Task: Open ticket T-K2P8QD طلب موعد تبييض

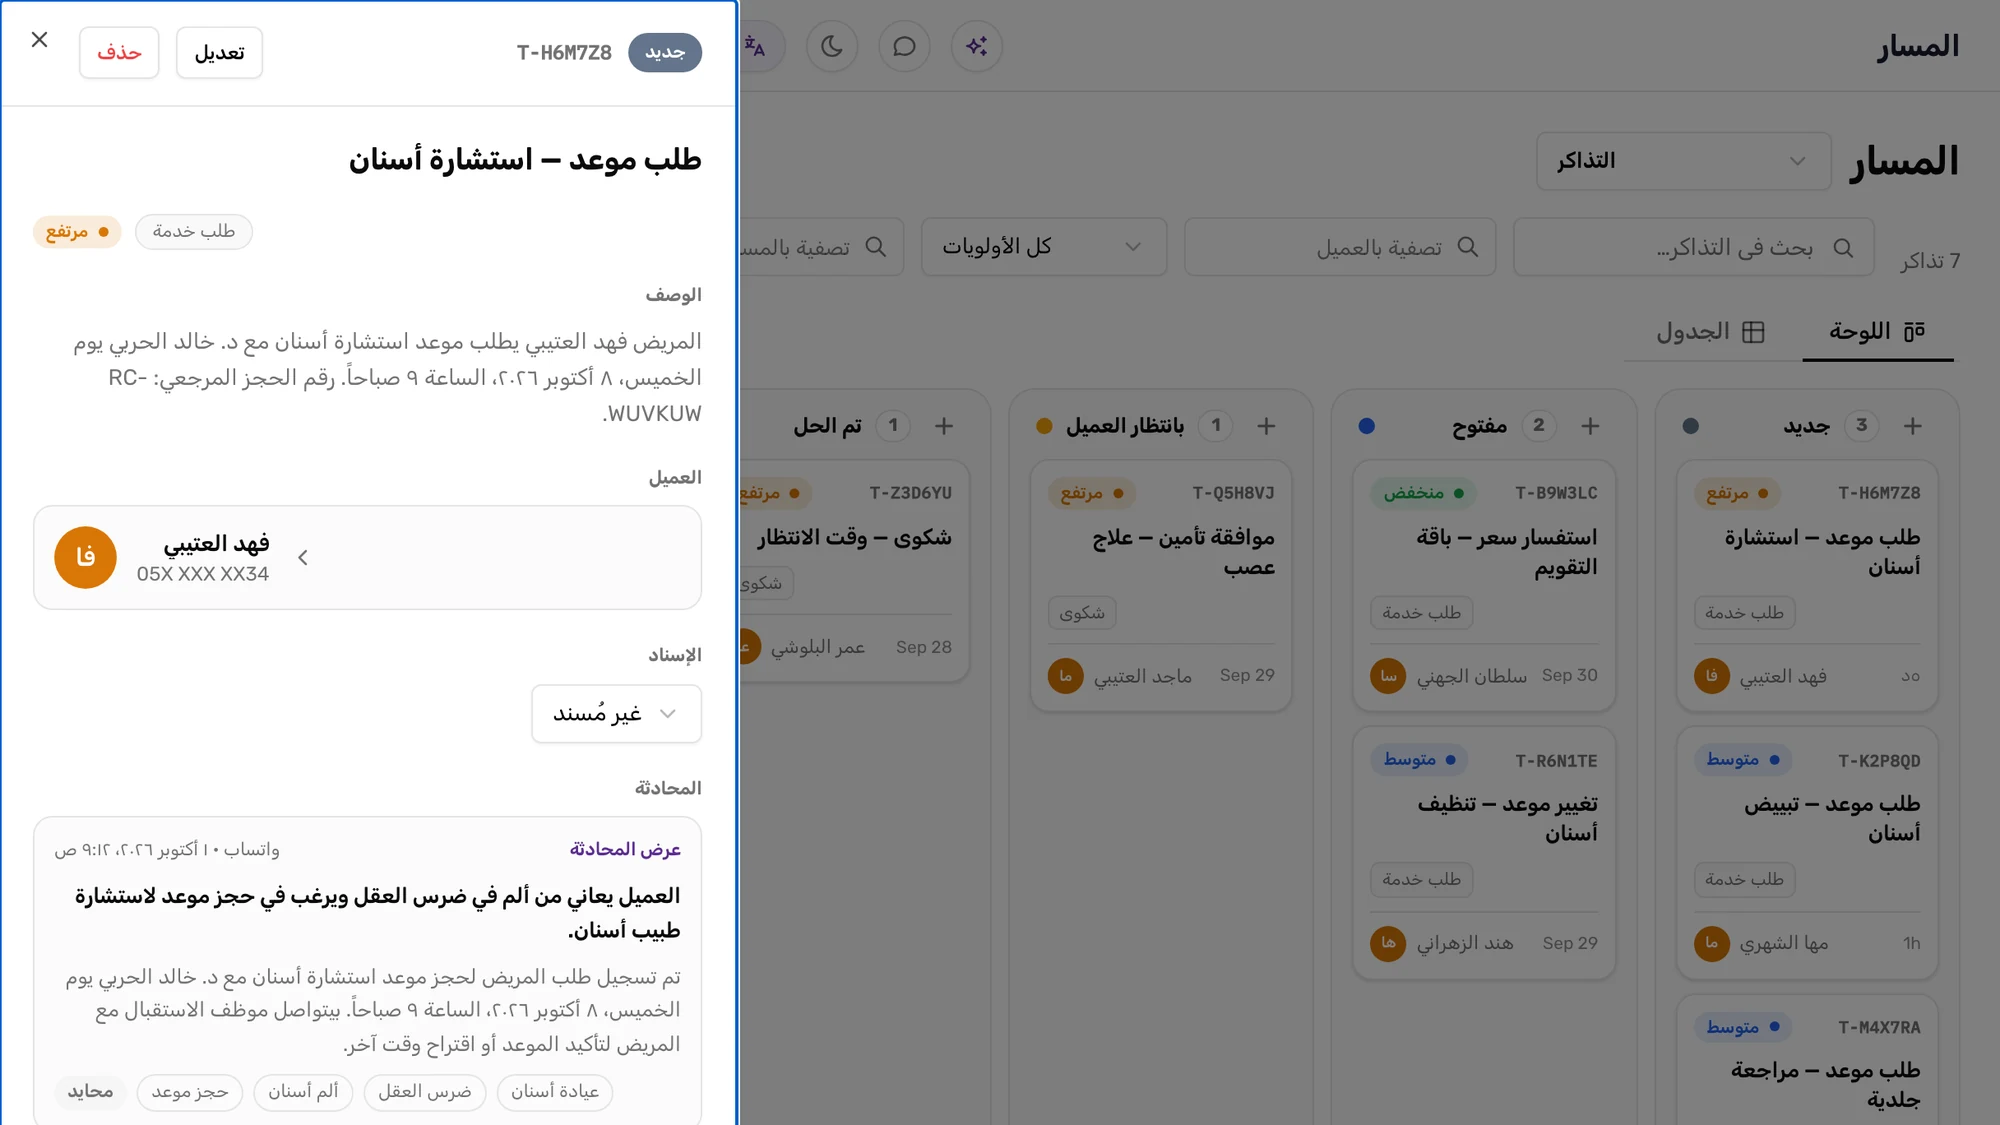Action: [x=1807, y=853]
